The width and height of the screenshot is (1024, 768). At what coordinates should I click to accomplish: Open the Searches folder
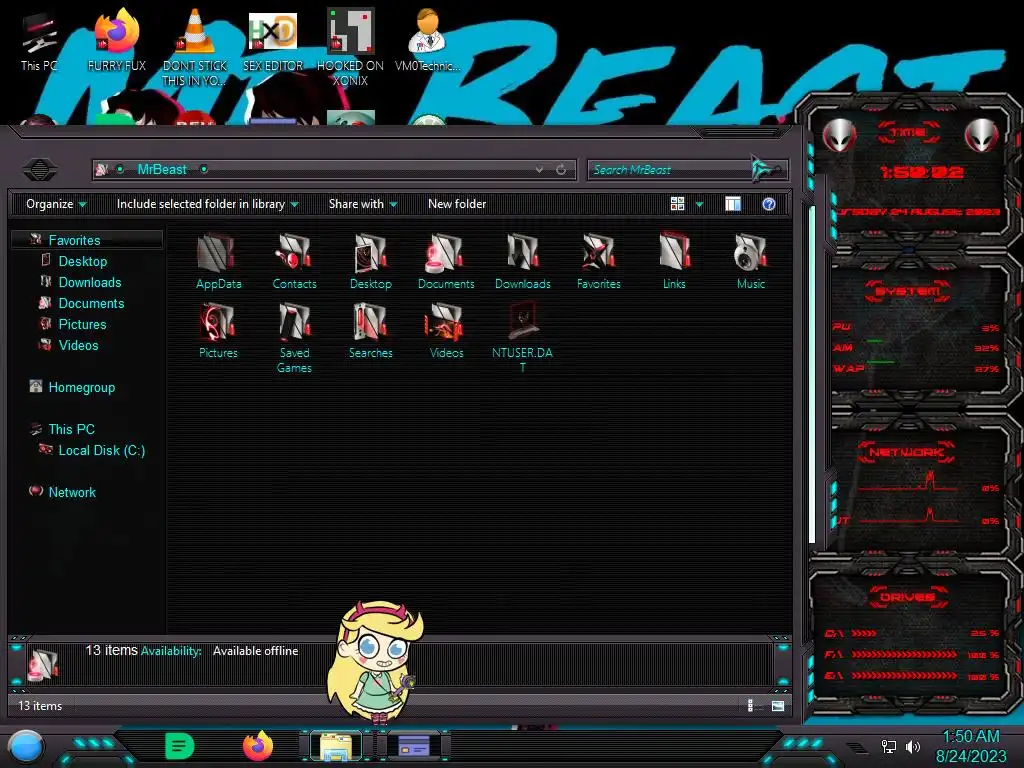point(370,330)
